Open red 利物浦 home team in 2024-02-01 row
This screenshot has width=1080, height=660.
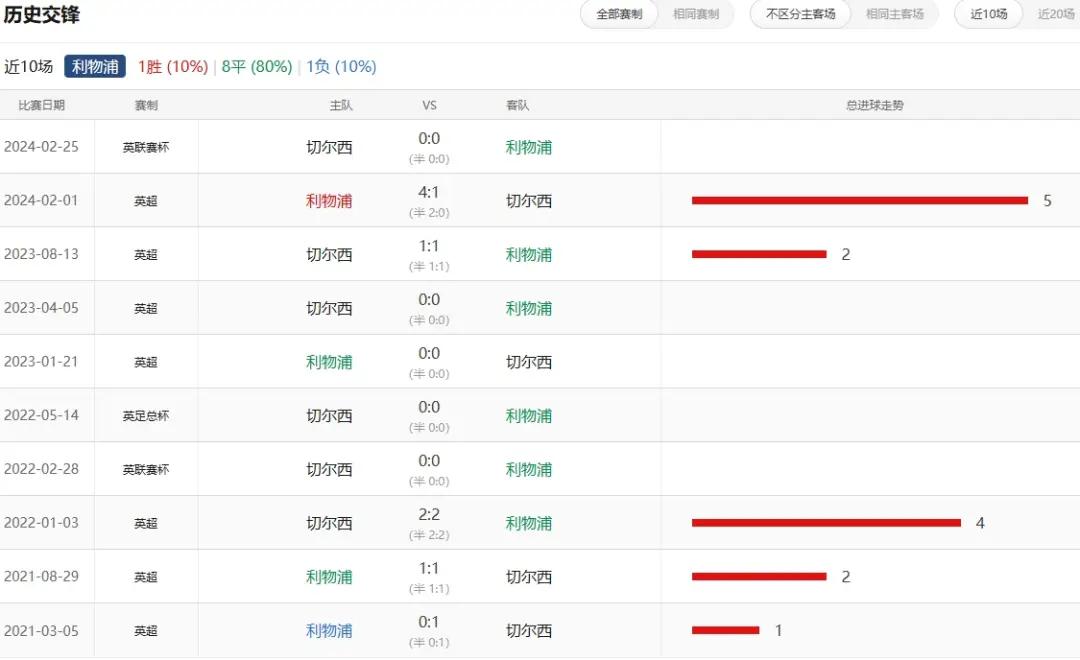[x=329, y=200]
